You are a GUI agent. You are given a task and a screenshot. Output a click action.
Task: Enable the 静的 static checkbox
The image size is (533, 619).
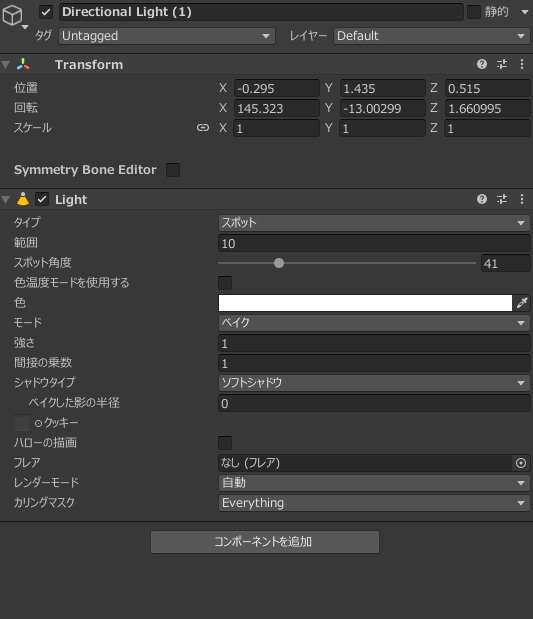pos(473,12)
